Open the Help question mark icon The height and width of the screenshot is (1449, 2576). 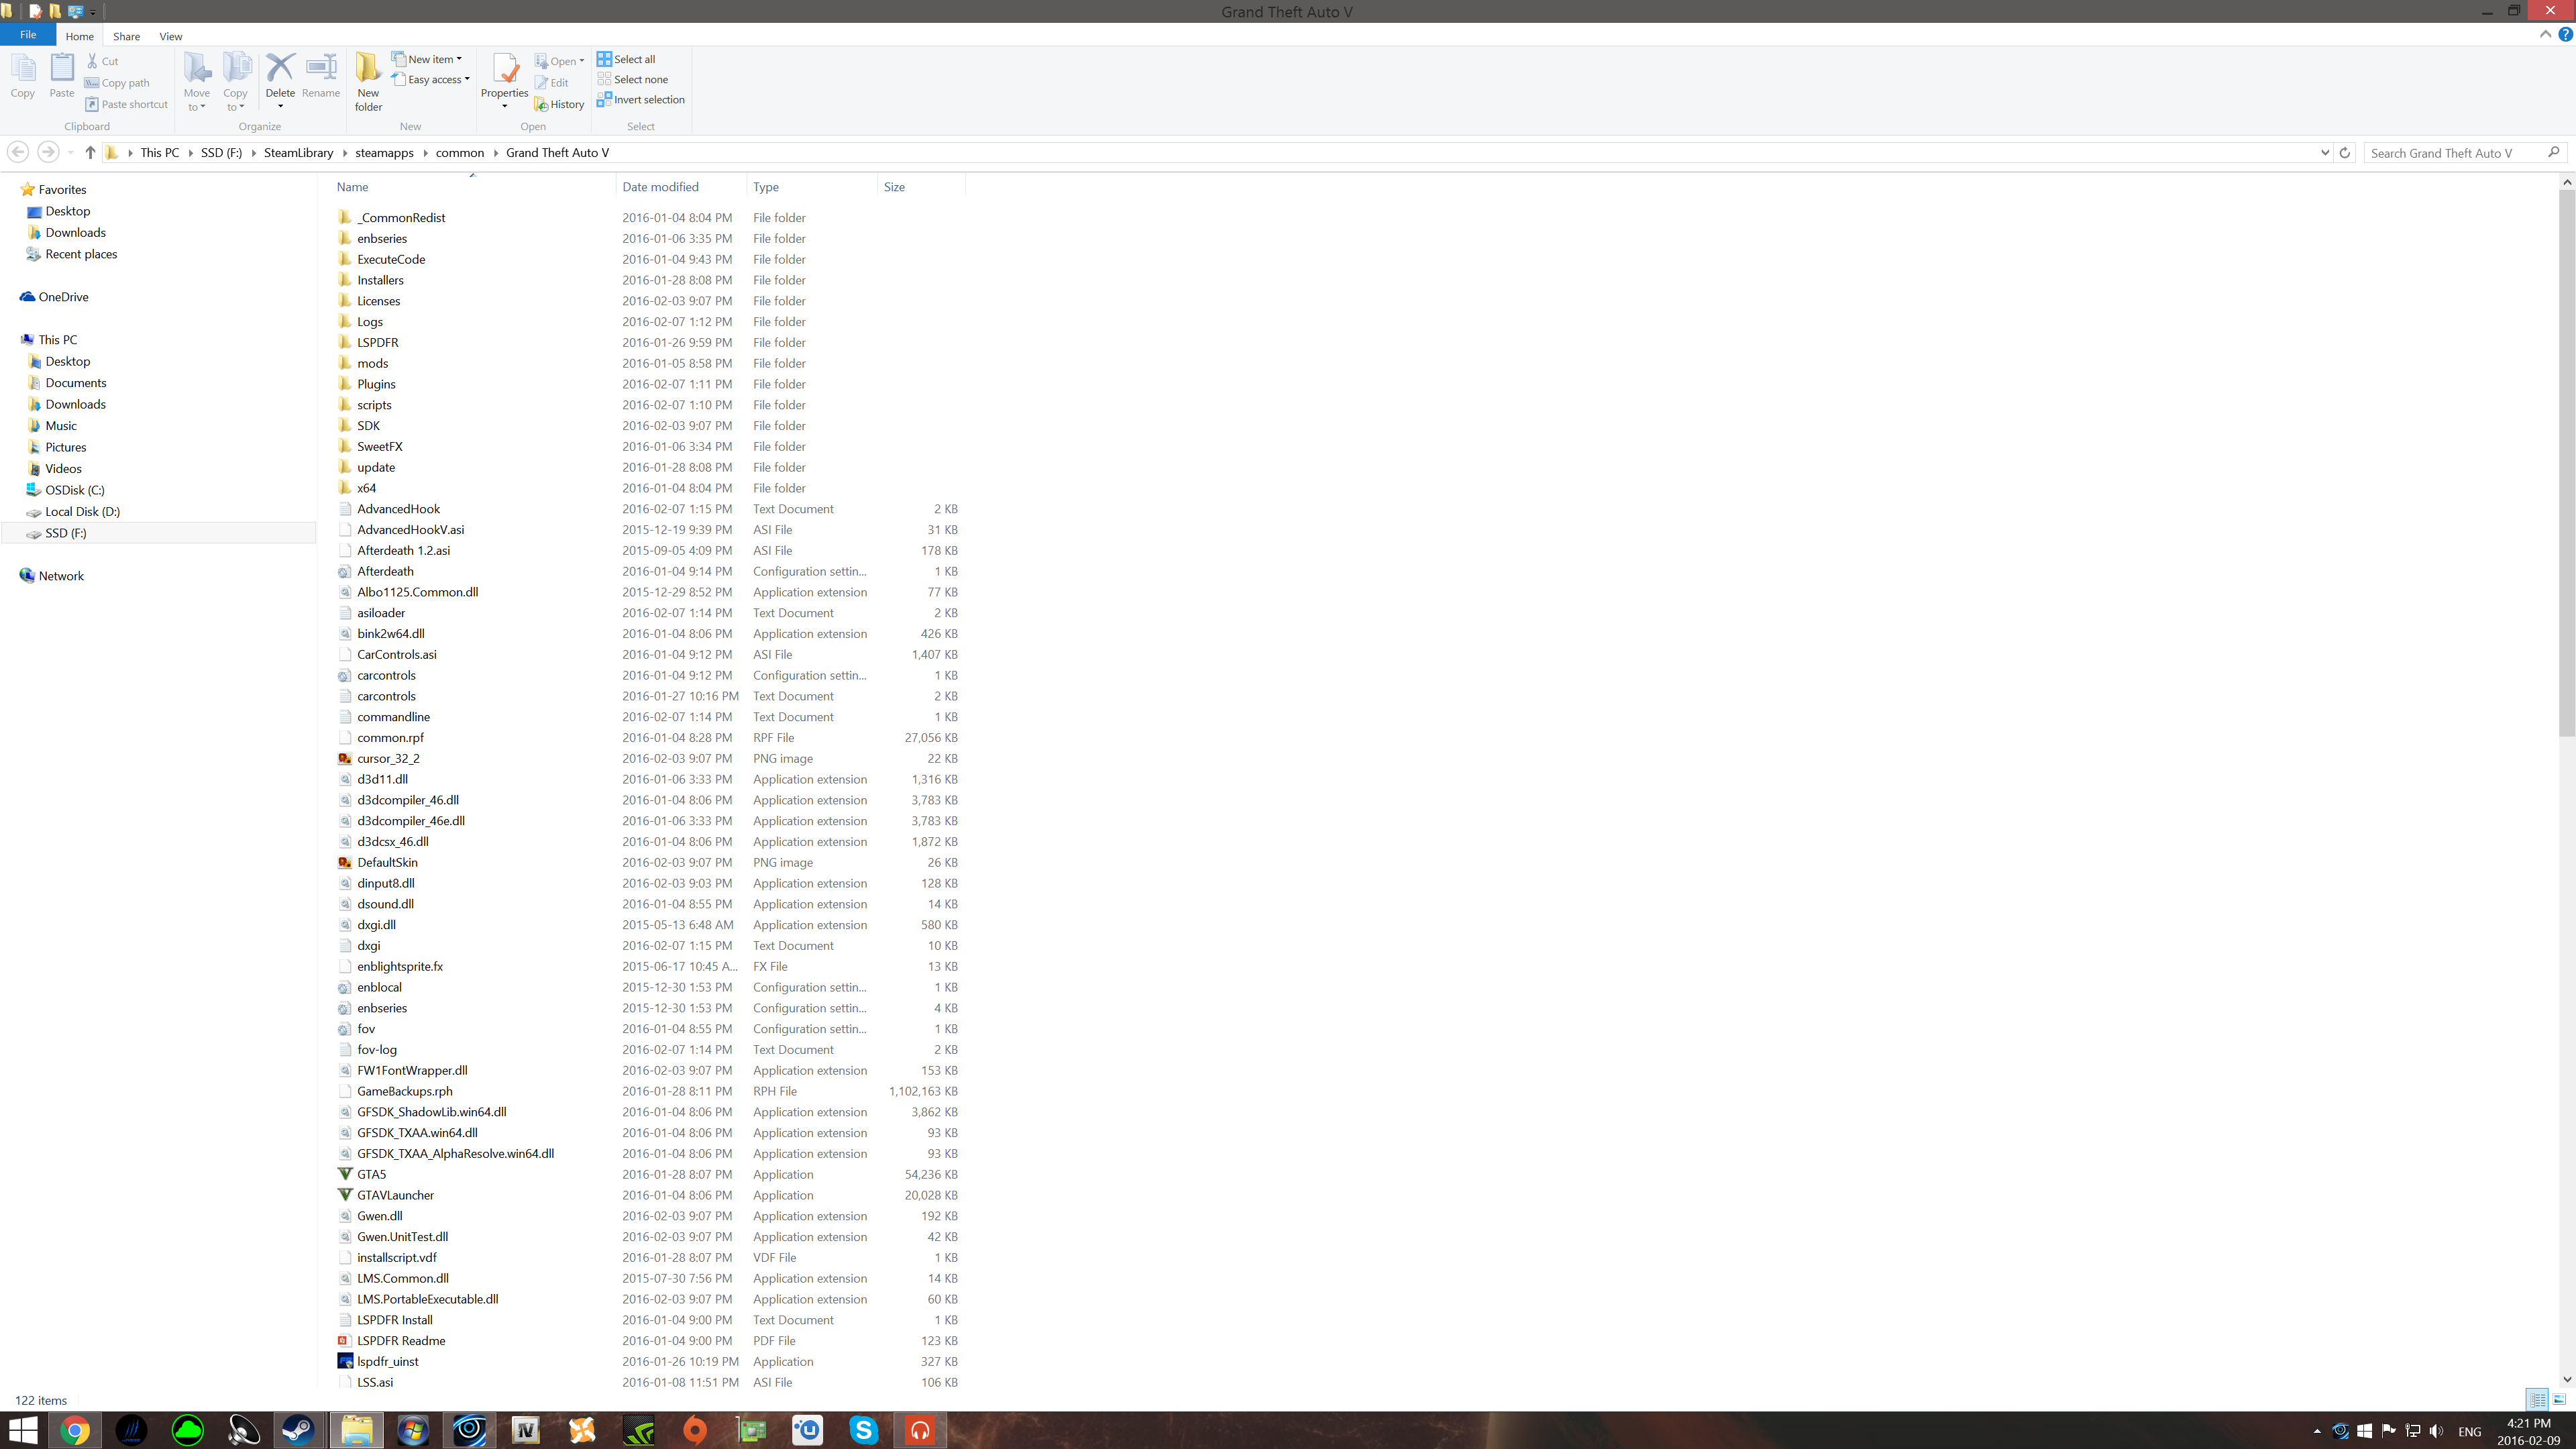point(2565,35)
